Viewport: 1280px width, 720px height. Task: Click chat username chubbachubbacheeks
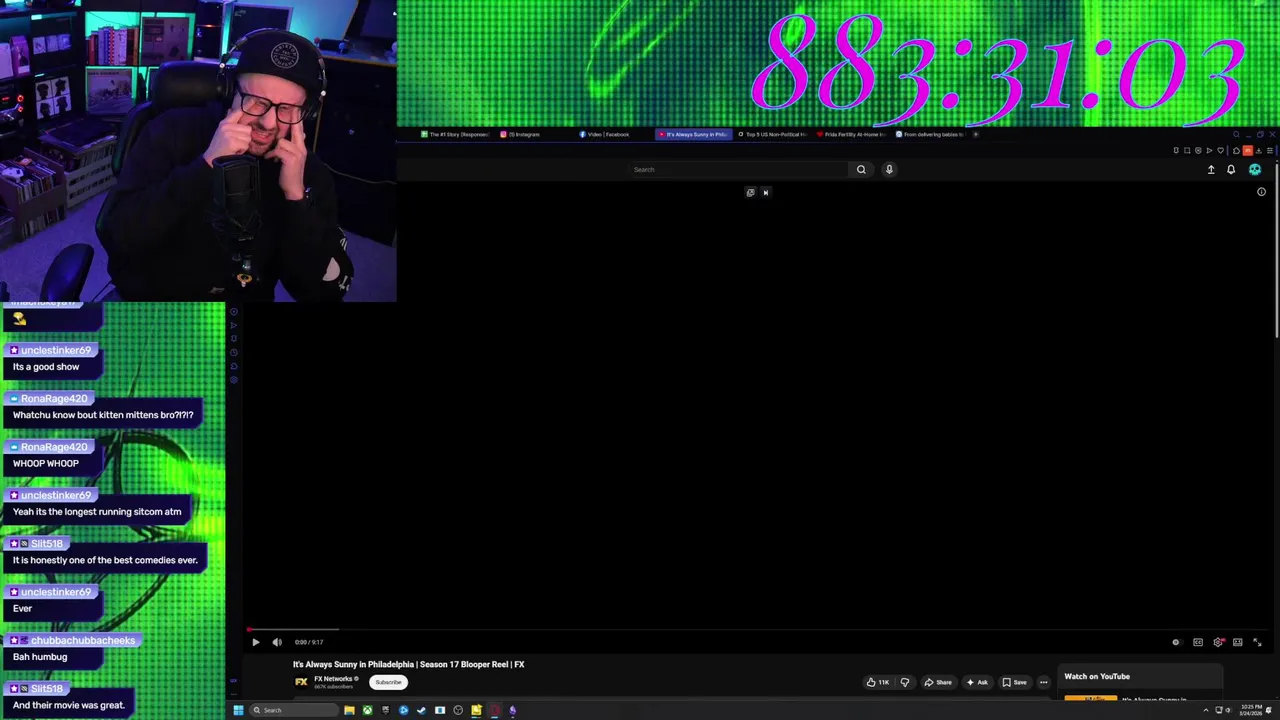[x=82, y=640]
